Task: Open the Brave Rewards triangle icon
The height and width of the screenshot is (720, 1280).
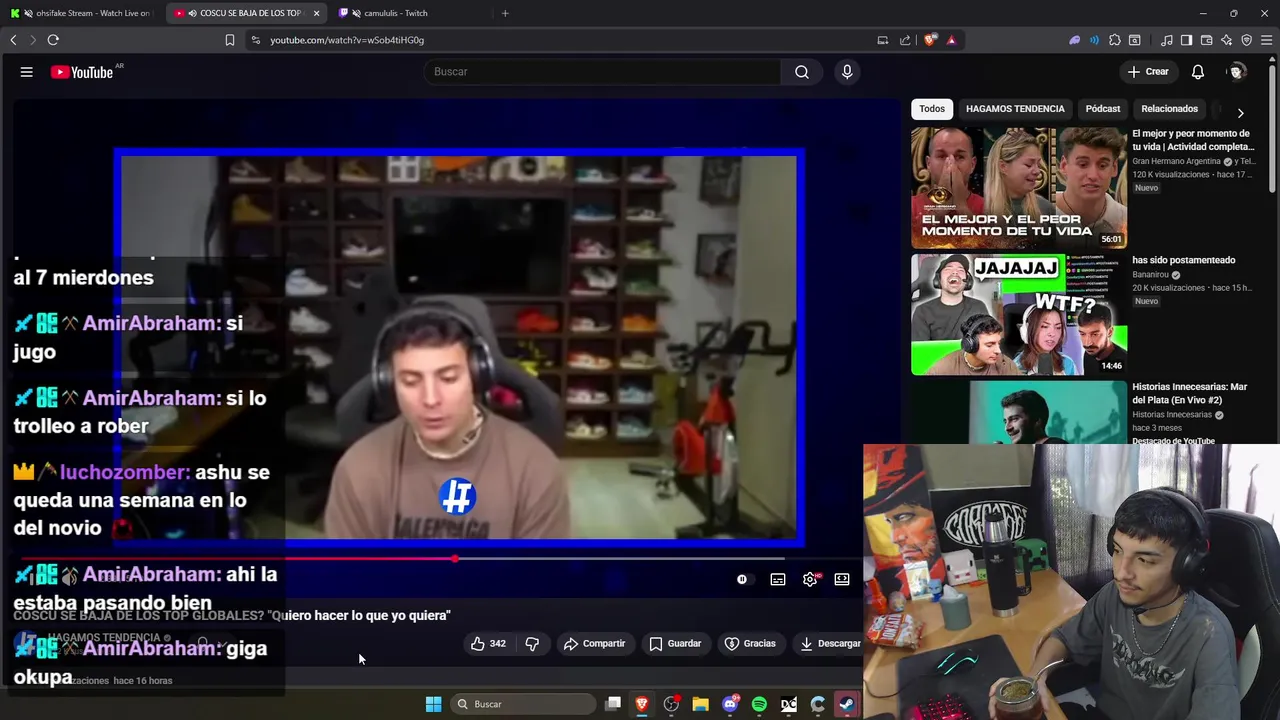Action: tap(951, 40)
